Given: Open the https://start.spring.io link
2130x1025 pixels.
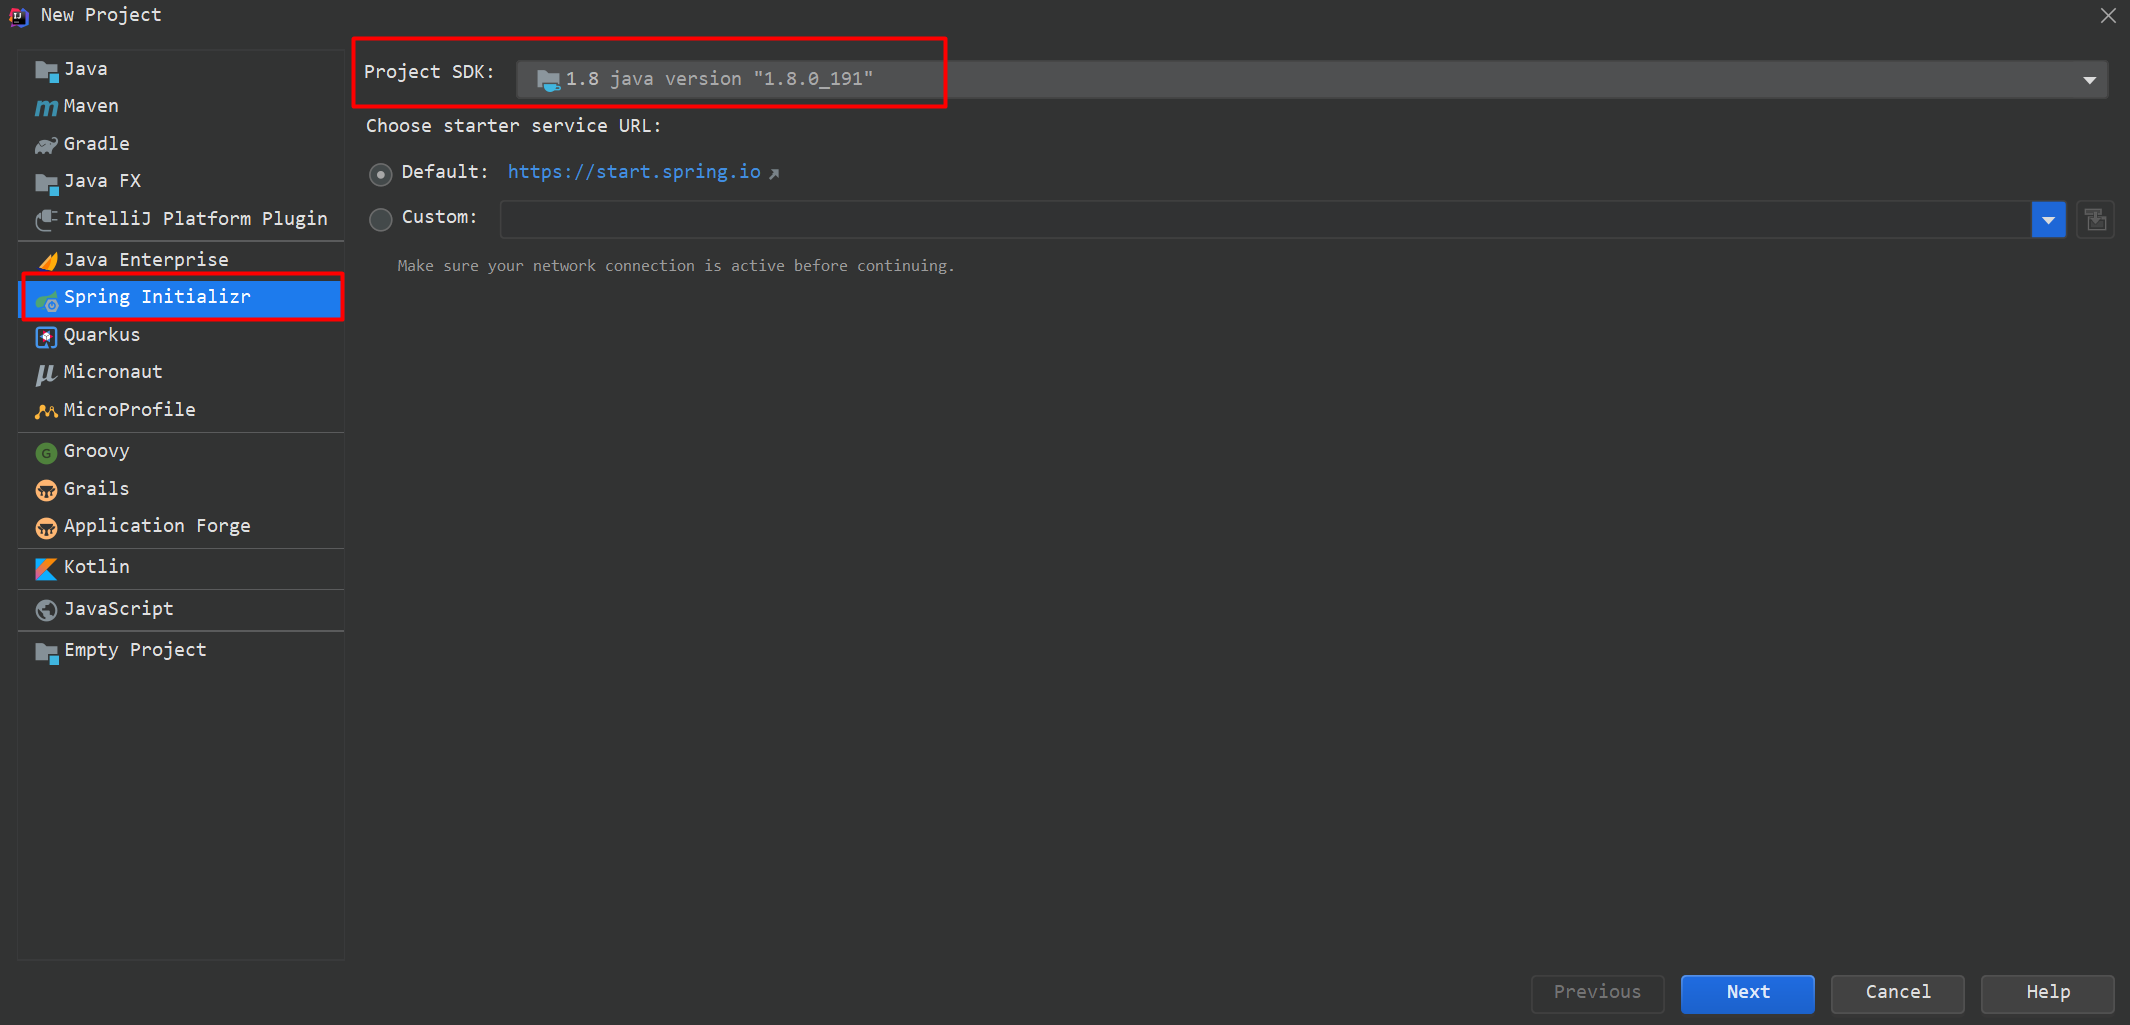Looking at the screenshot, I should [634, 172].
